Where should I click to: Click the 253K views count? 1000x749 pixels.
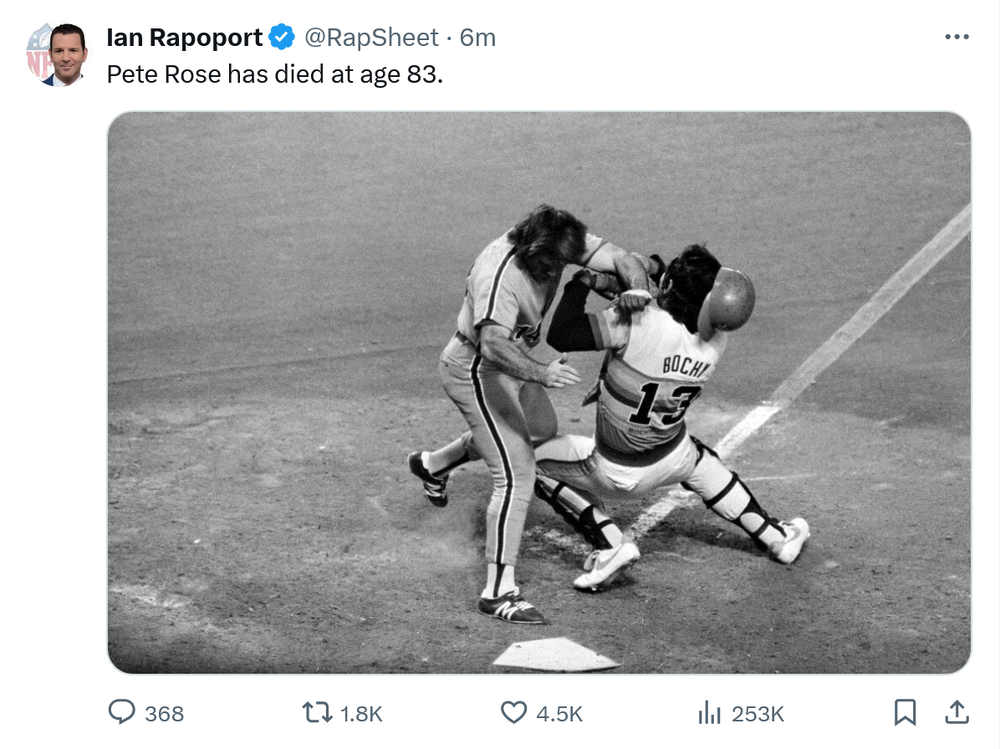[x=758, y=713]
